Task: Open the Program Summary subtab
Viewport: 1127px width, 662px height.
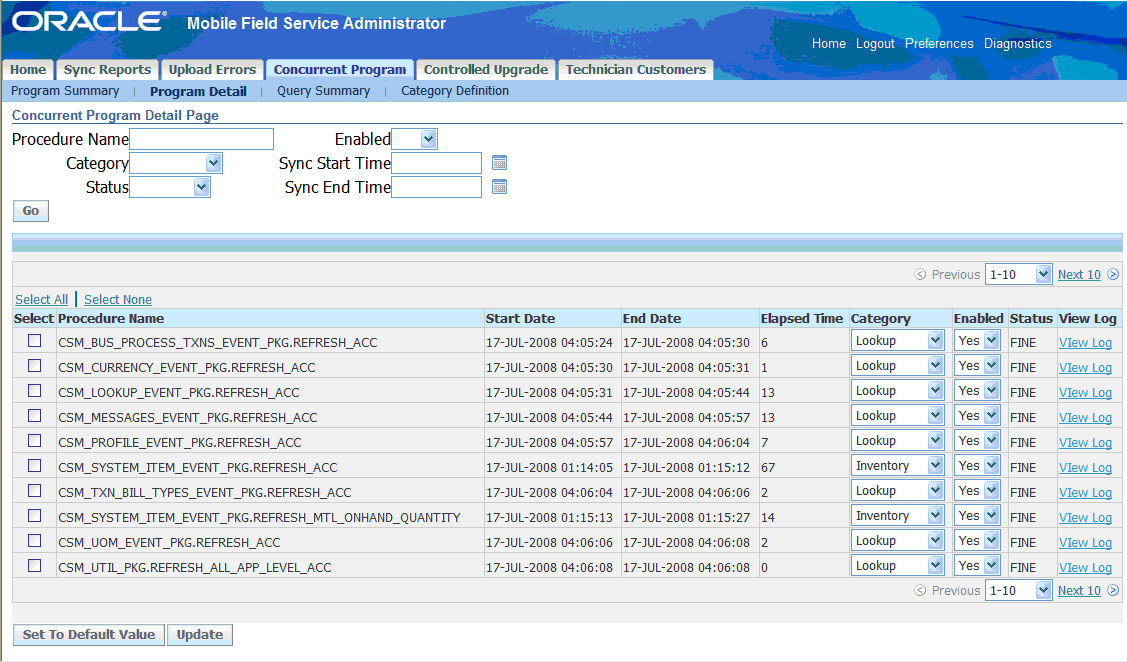Action: (x=65, y=91)
